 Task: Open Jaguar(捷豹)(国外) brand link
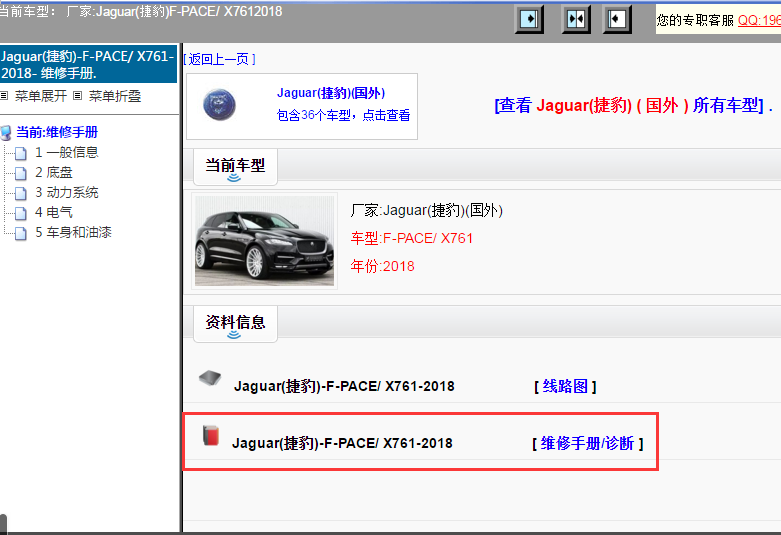[331, 93]
